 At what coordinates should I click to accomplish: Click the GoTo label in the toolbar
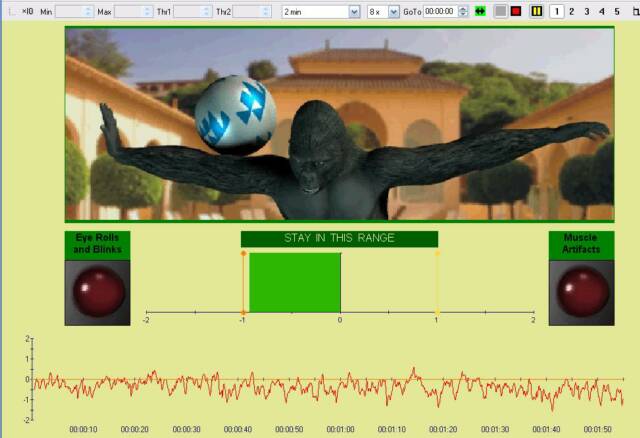(x=412, y=12)
